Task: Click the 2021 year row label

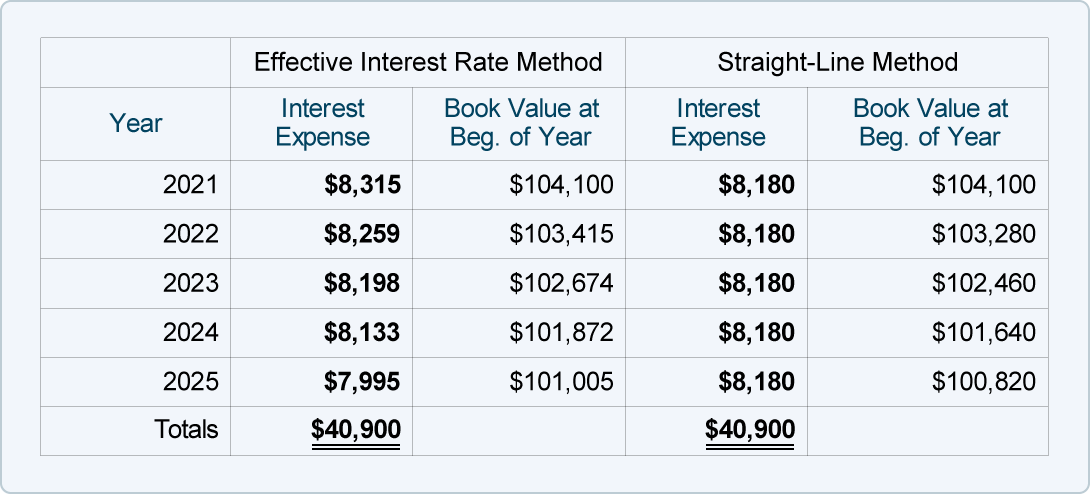Action: pos(190,185)
